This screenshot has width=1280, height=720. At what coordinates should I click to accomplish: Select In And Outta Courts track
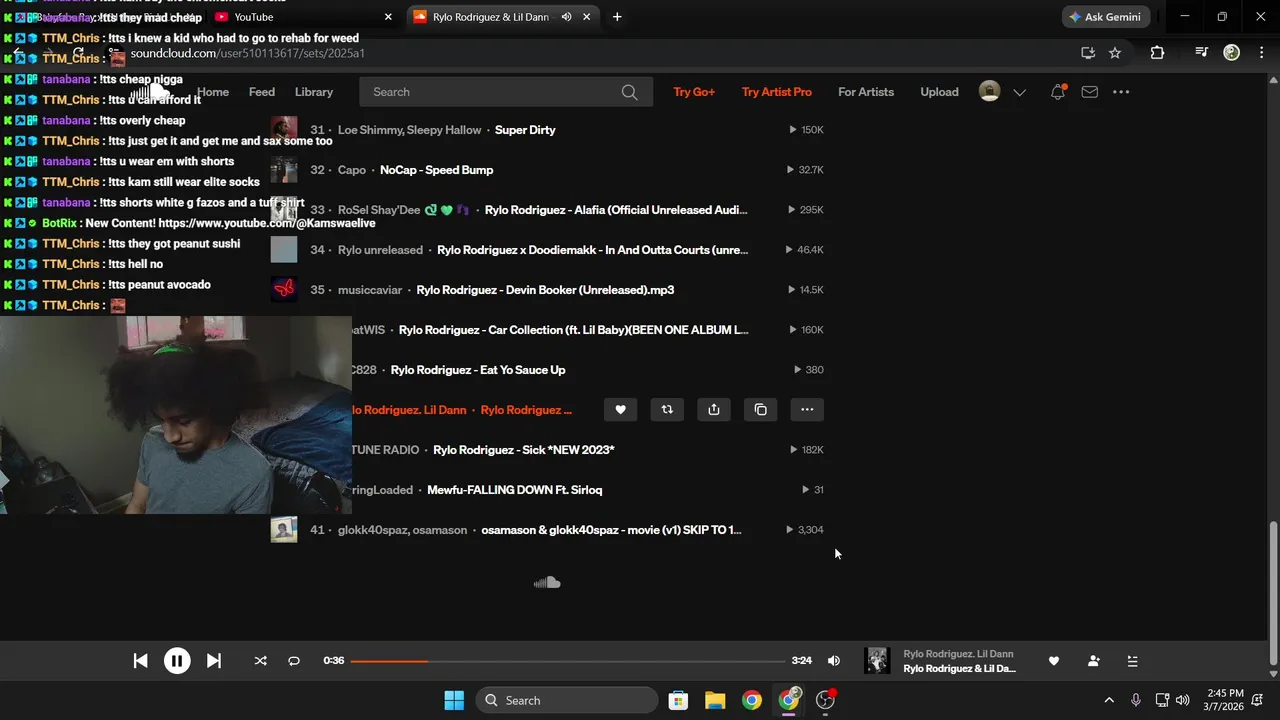(x=592, y=250)
